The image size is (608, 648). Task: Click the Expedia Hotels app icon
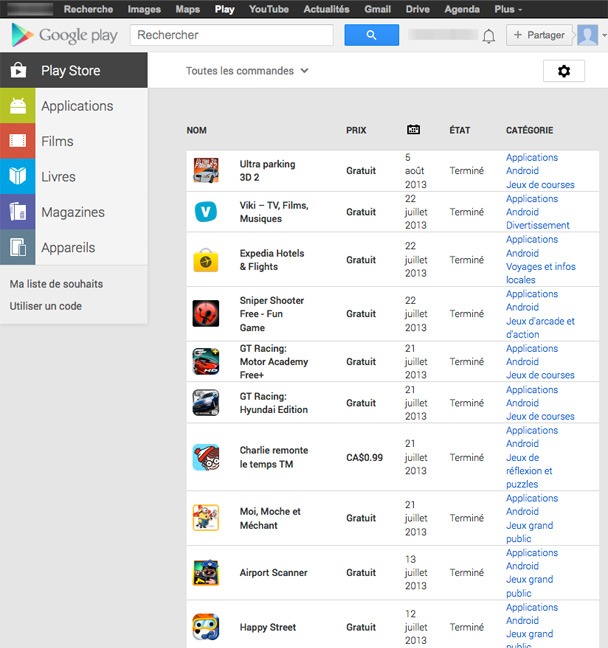[206, 260]
